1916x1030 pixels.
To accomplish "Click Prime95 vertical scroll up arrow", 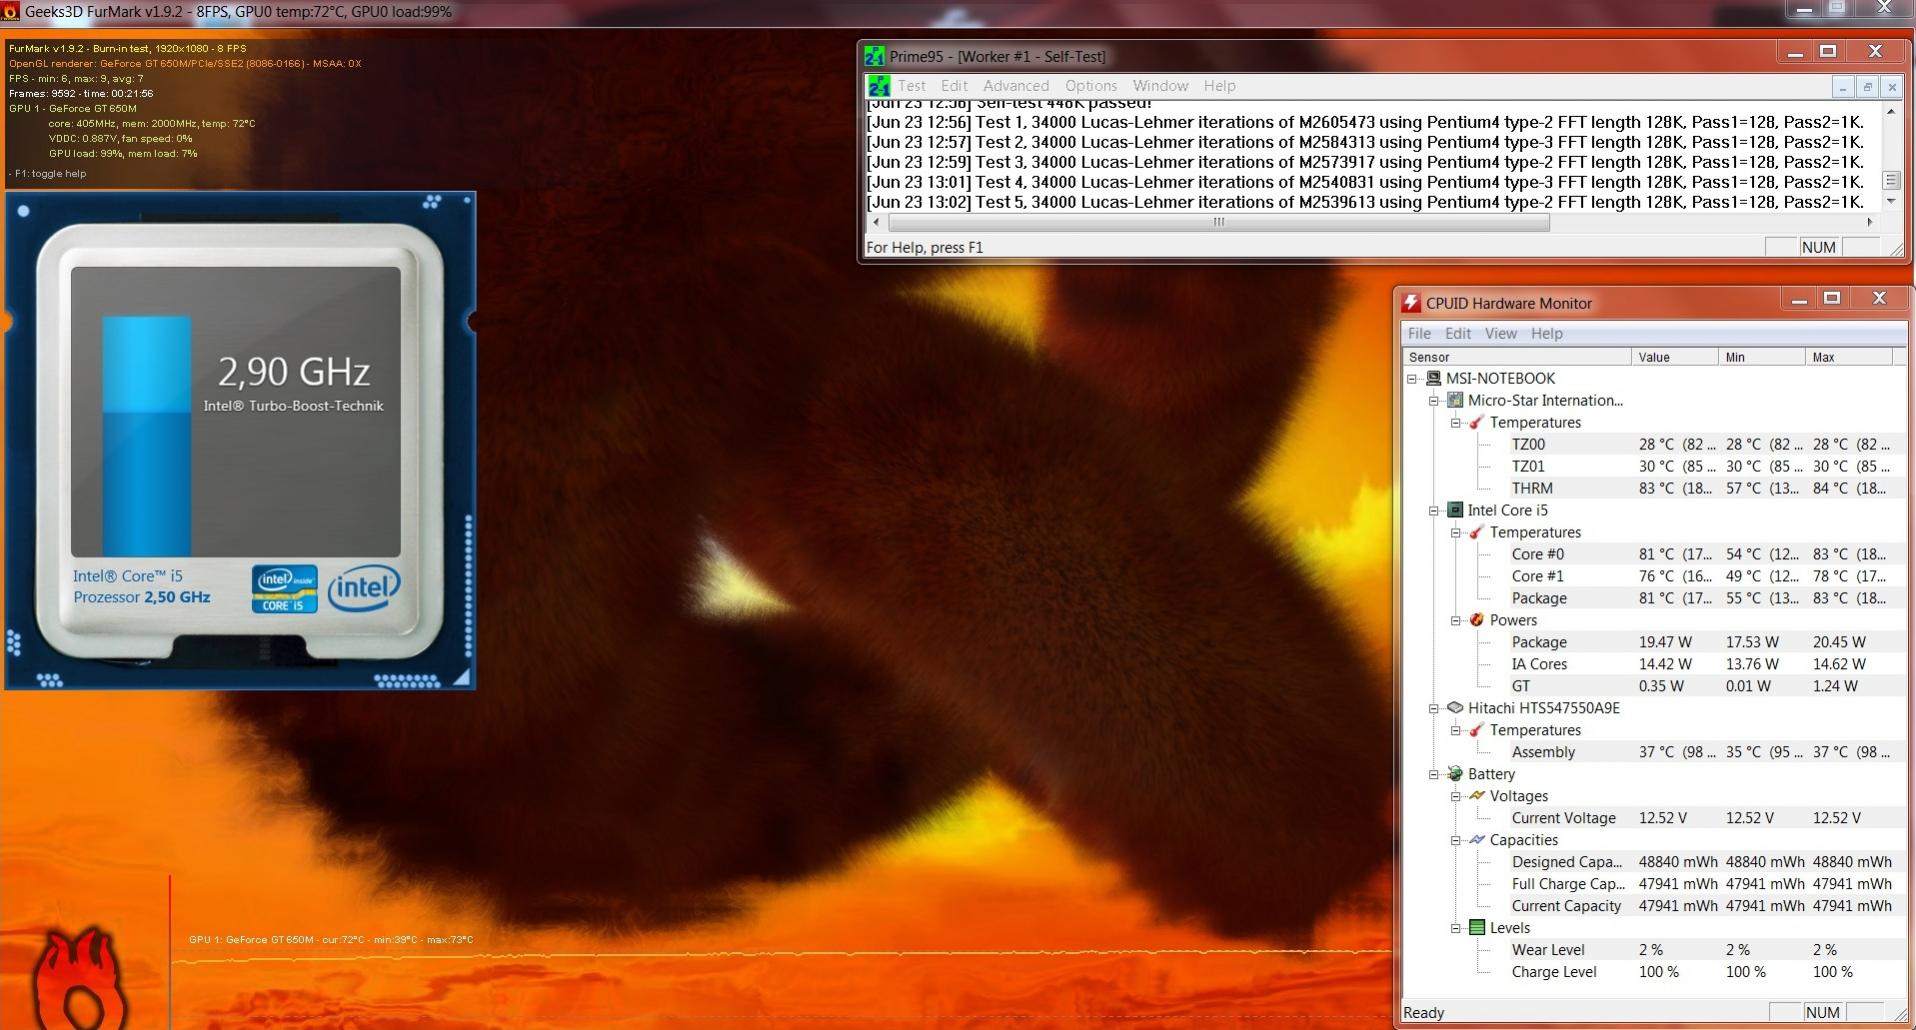I will [x=1890, y=111].
